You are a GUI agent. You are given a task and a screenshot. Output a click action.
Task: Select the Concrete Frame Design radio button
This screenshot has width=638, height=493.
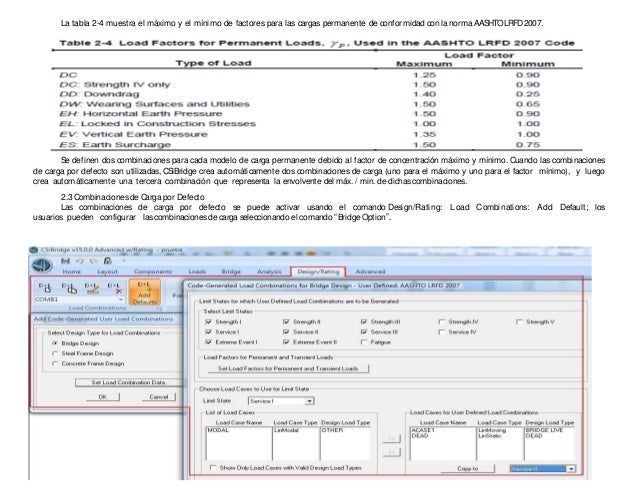[55, 364]
